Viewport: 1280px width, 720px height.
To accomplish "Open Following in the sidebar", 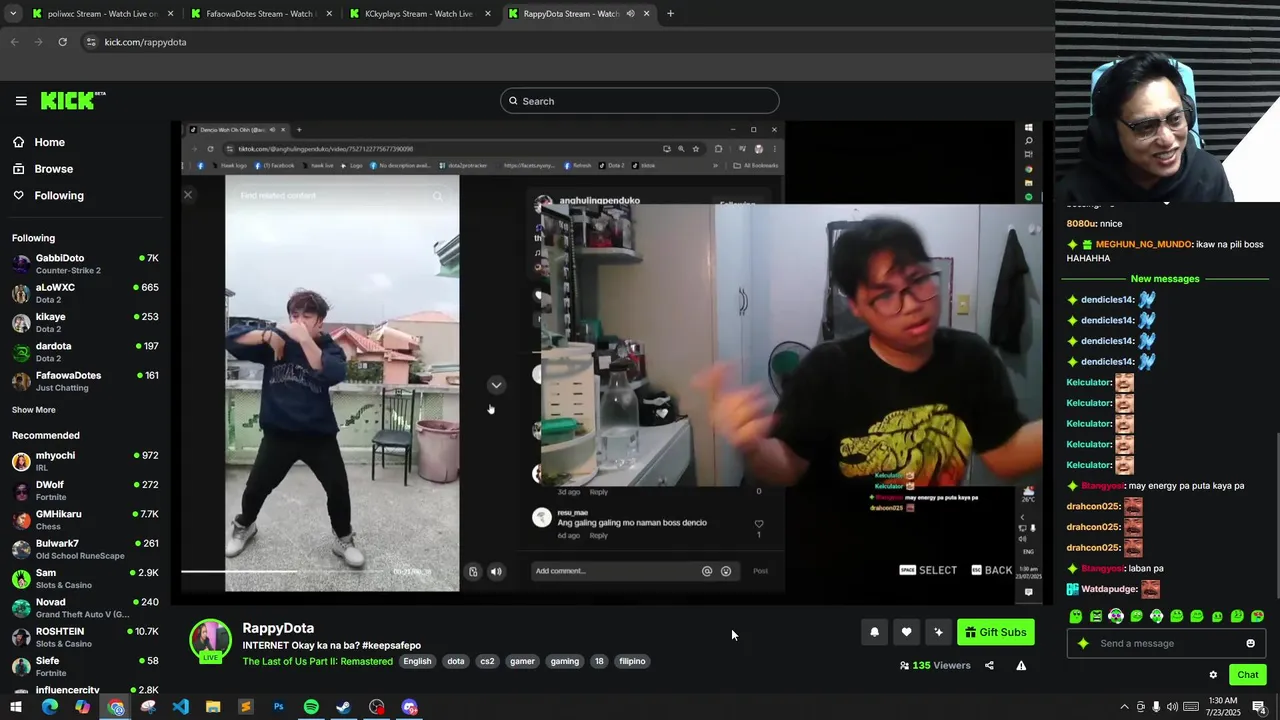I will pyautogui.click(x=58, y=195).
